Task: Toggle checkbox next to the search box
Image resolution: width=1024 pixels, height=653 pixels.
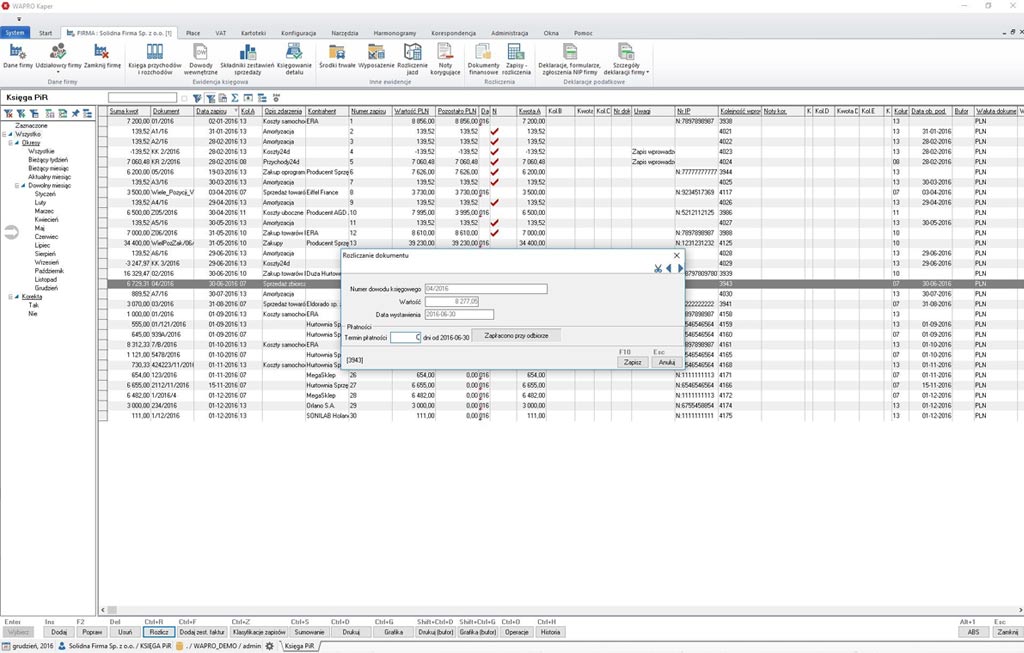Action: point(185,98)
